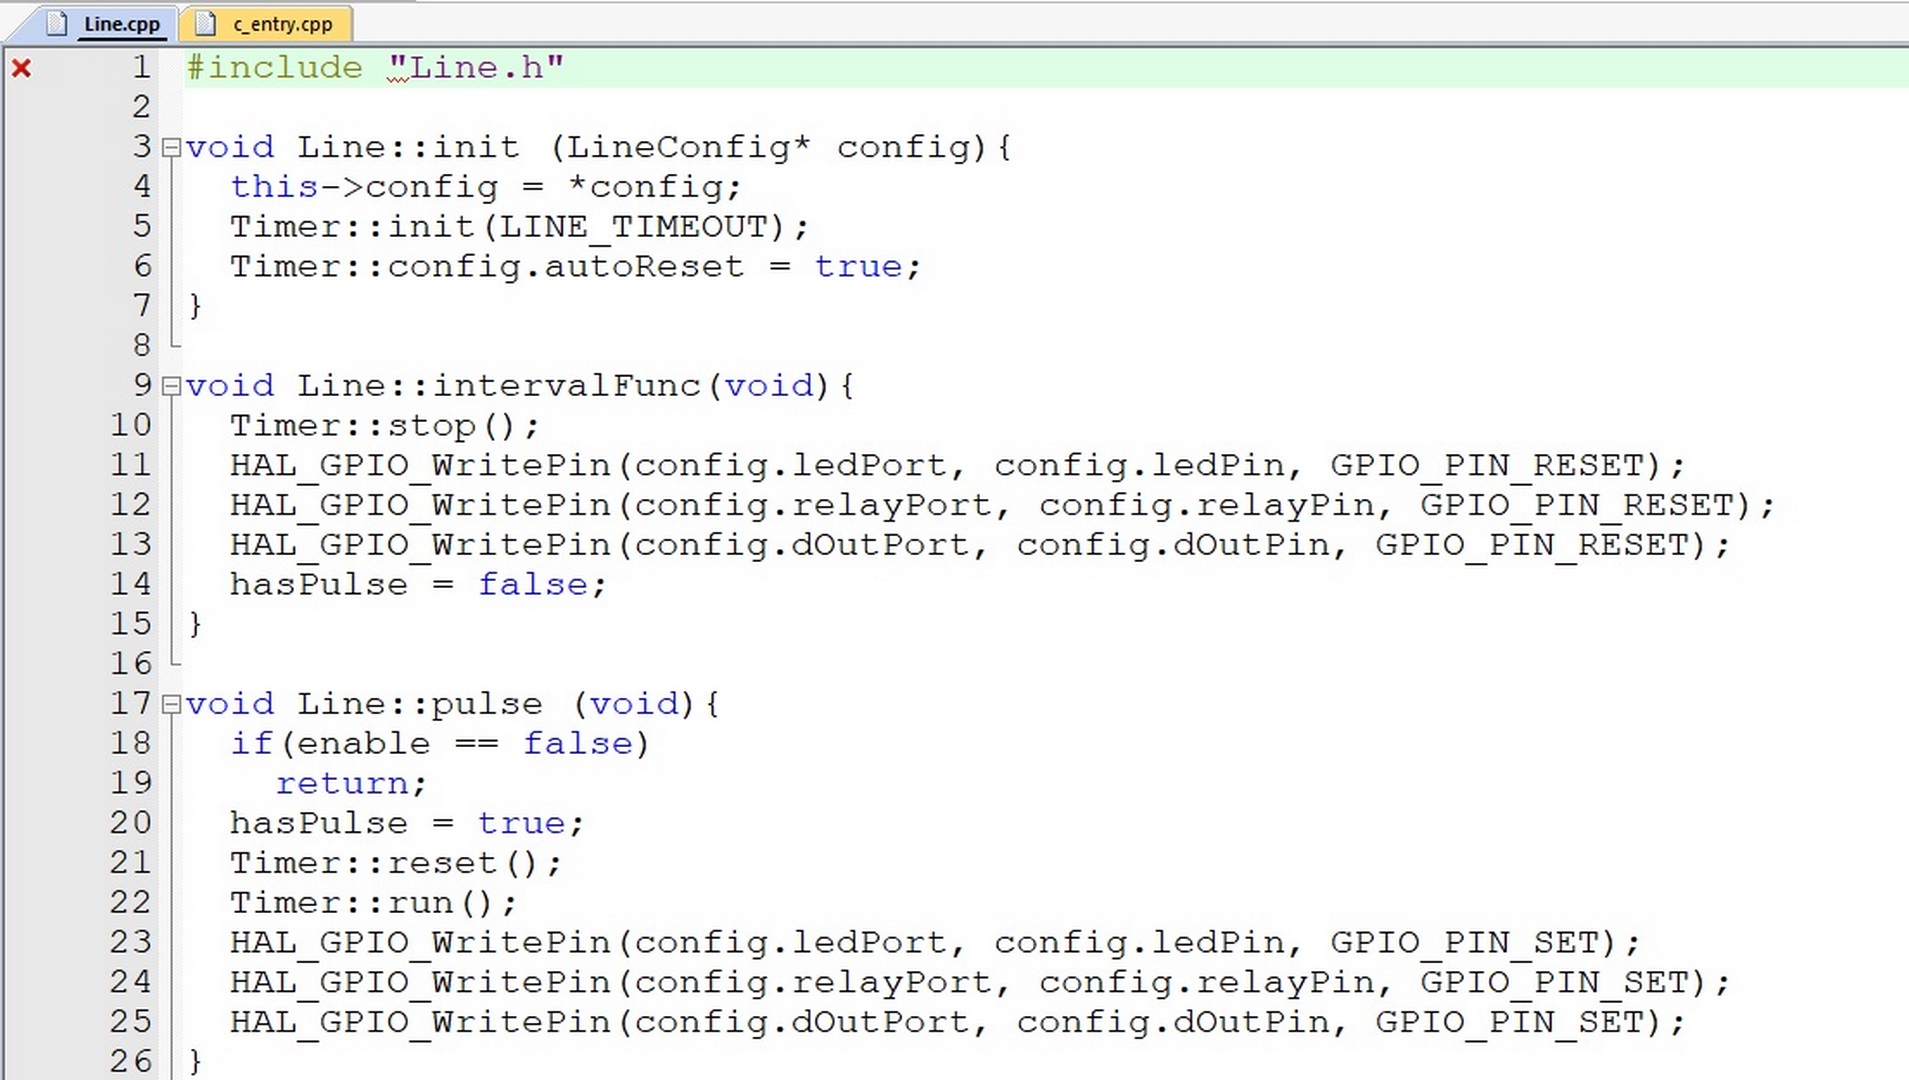Click config.dOutPin on line 25
Viewport: 1909px width, 1080px height.
click(x=1173, y=1022)
